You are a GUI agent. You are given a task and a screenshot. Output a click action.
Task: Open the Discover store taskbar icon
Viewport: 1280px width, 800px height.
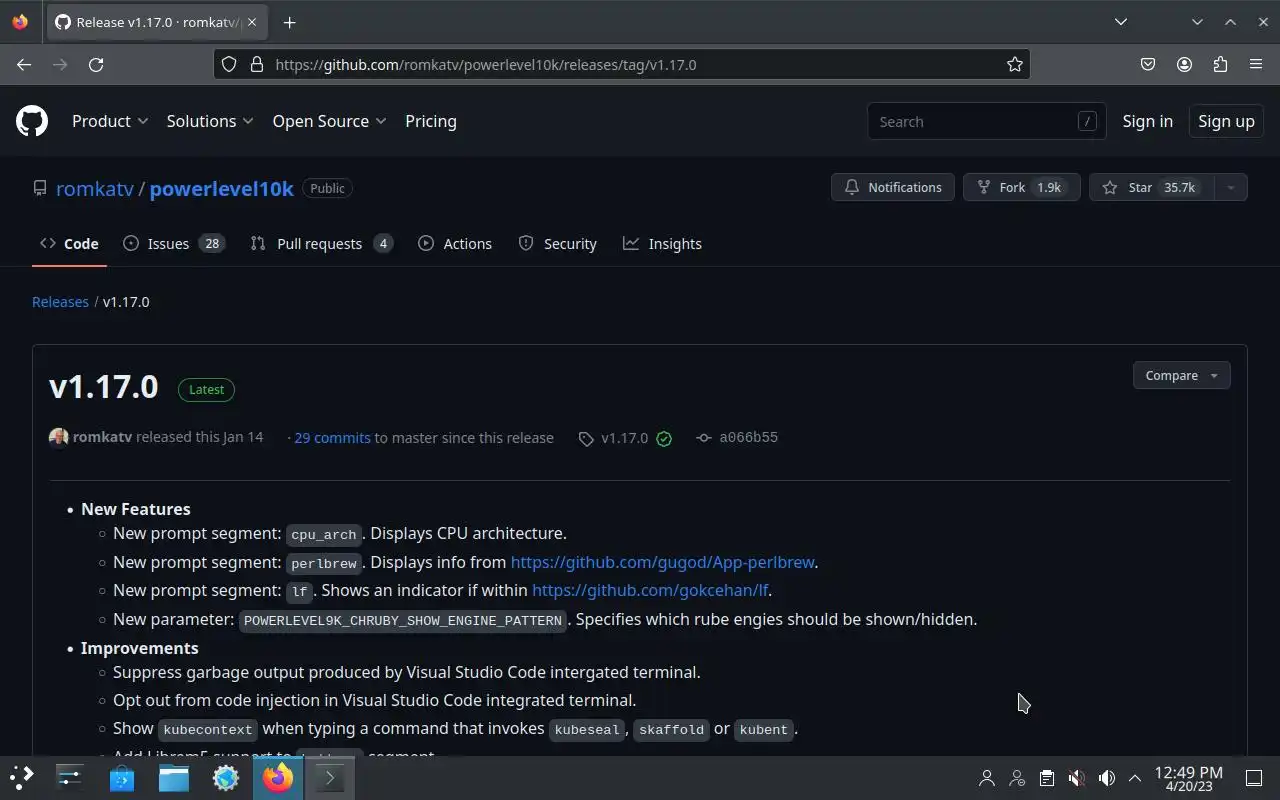[x=122, y=777]
